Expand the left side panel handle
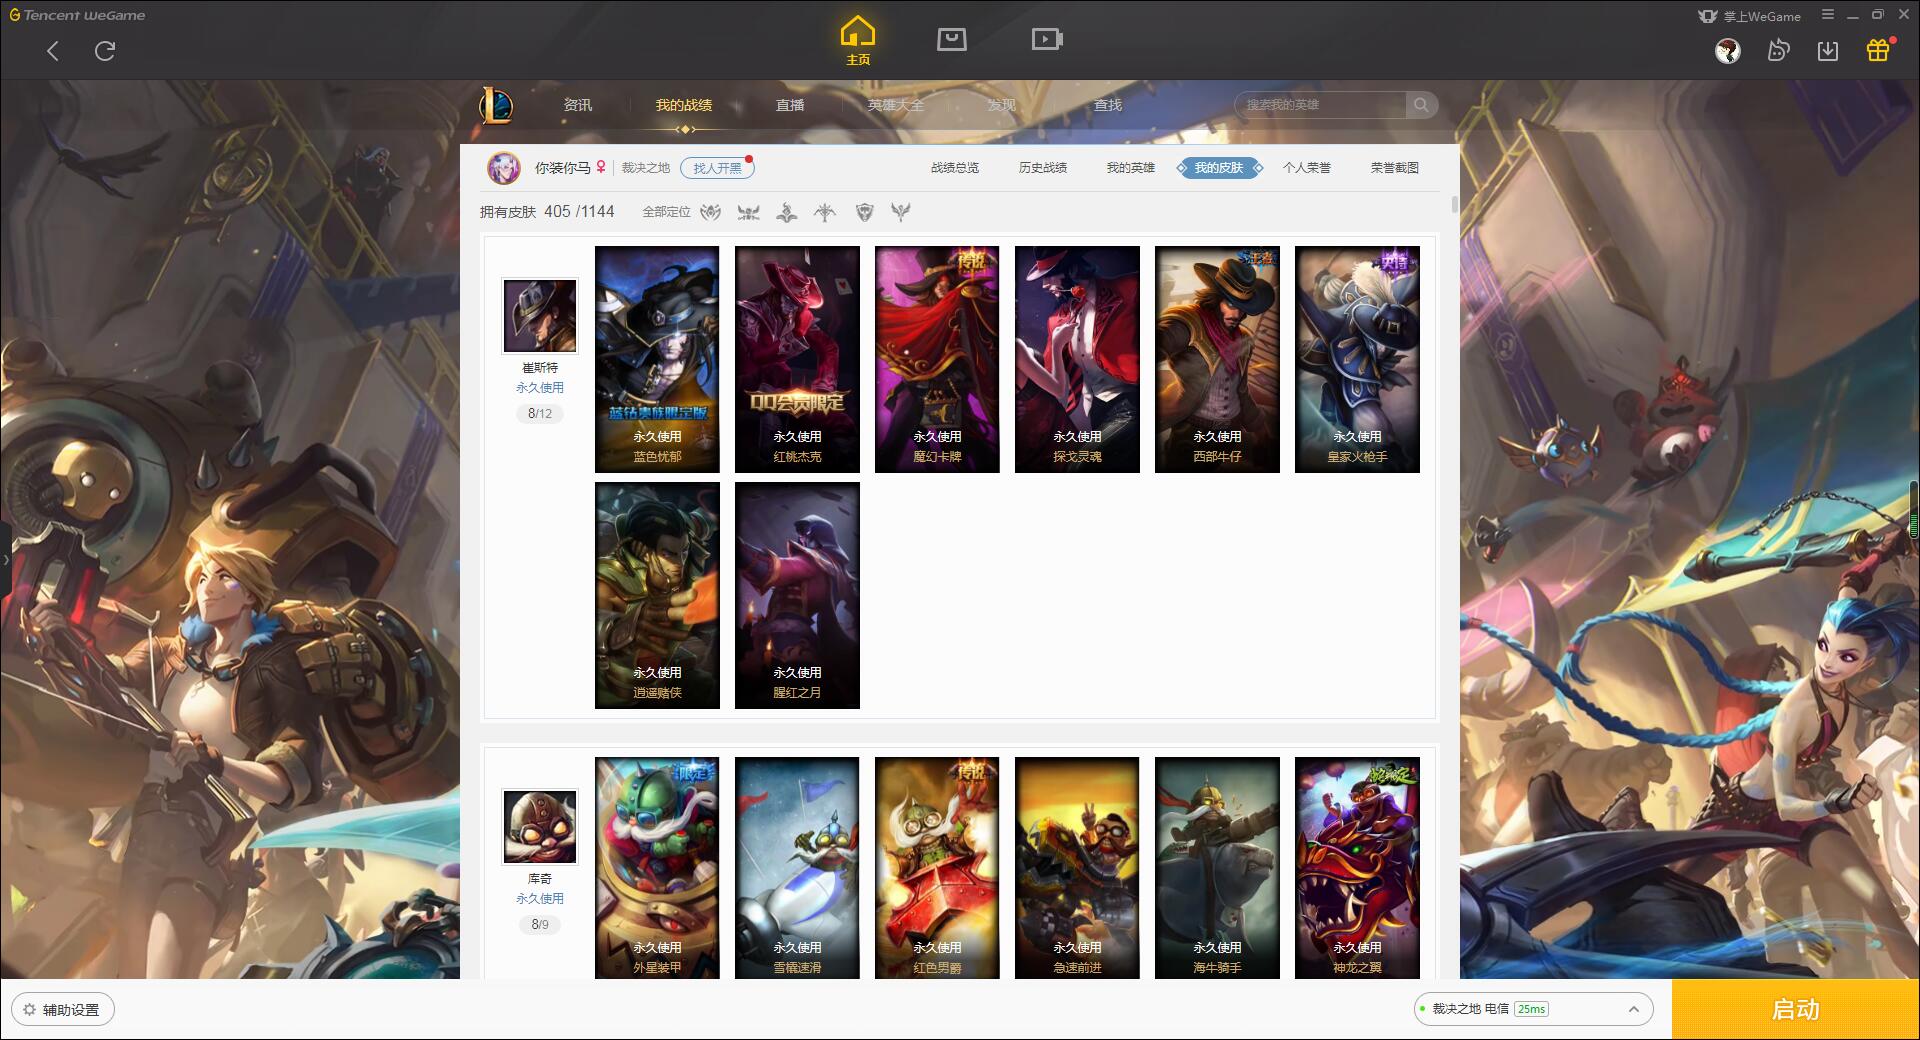The height and width of the screenshot is (1040, 1920). point(5,560)
